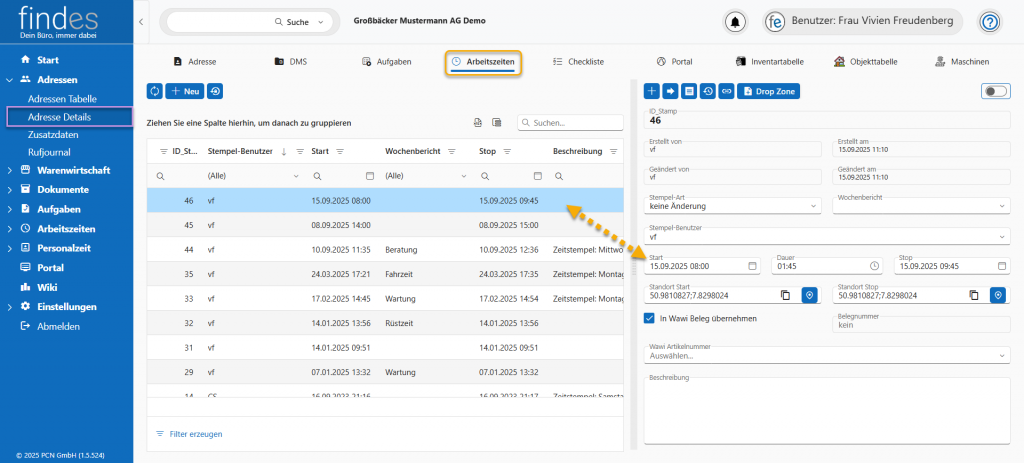
Task: Open the Stempel-Art dropdown
Action: tap(732, 206)
